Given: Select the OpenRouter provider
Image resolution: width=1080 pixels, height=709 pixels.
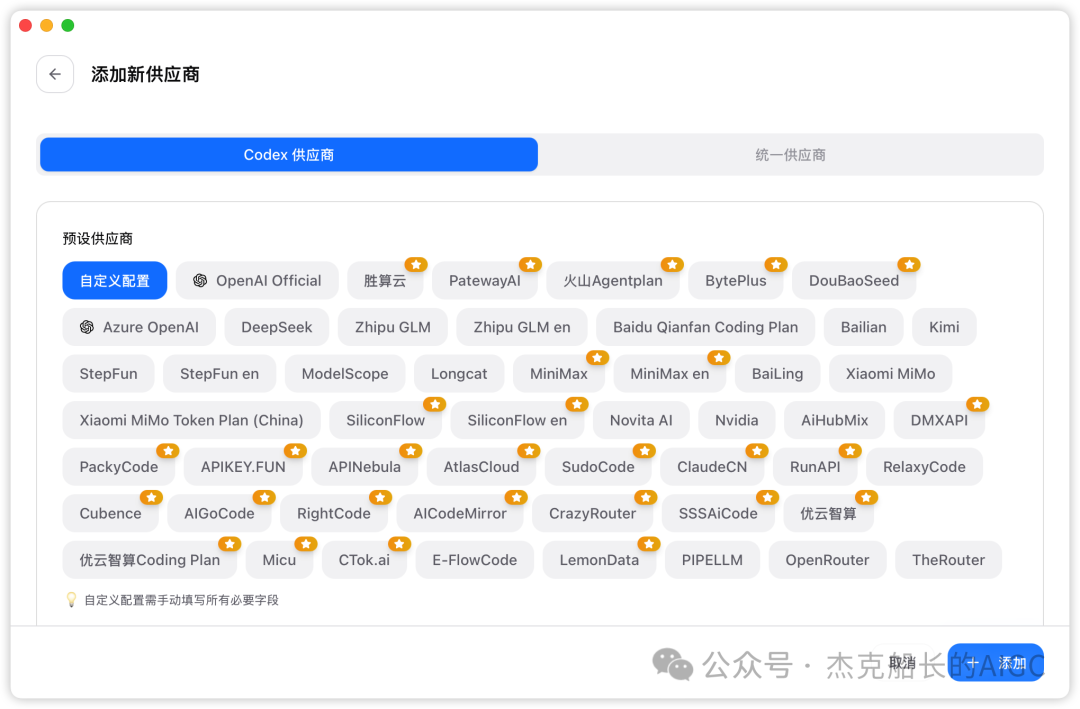Looking at the screenshot, I should pyautogui.click(x=827, y=560).
